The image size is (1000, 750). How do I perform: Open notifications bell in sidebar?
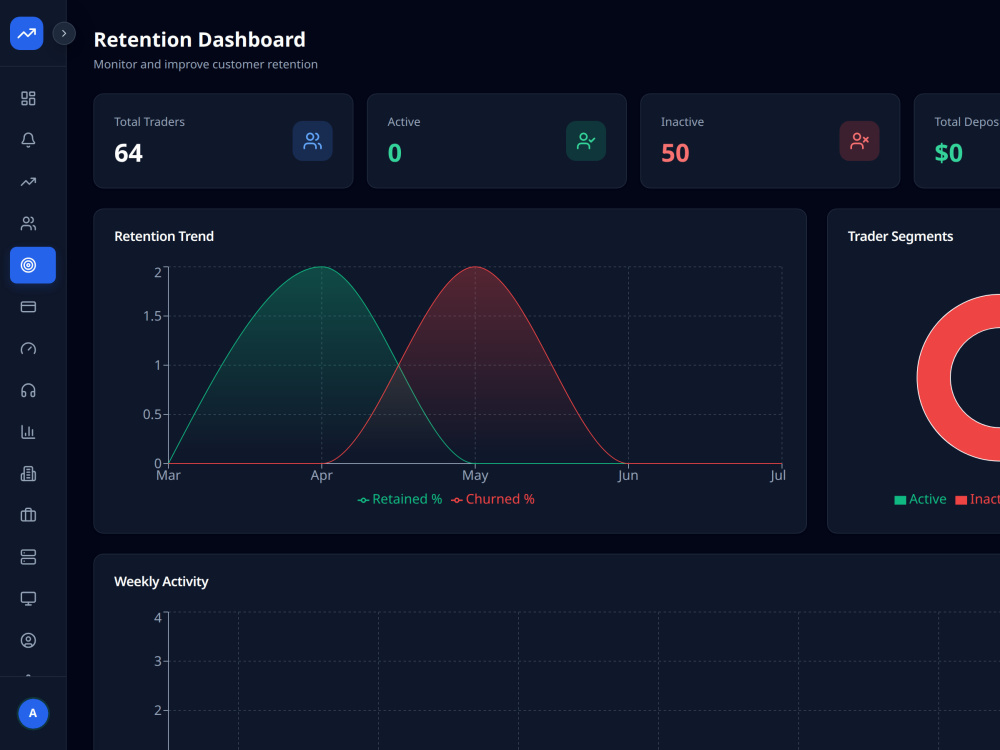click(x=28, y=140)
